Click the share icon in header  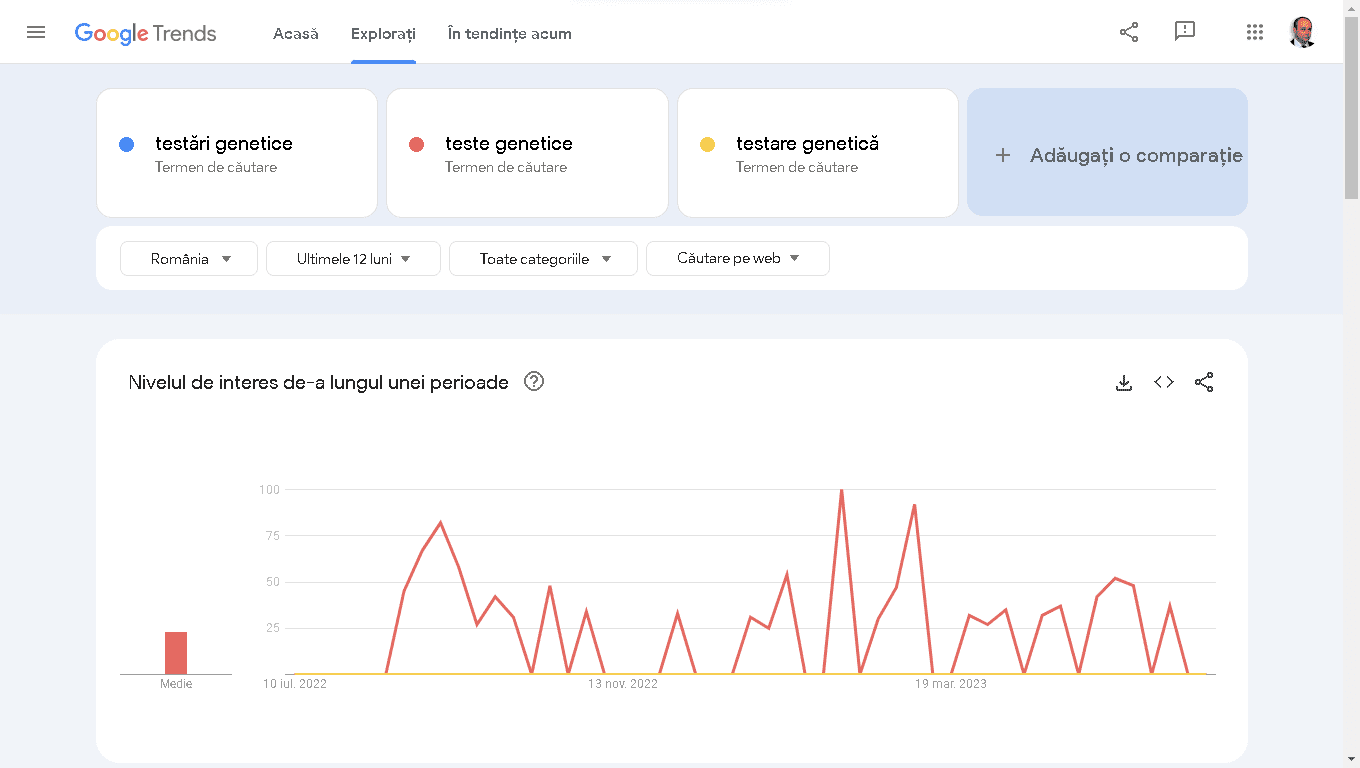pyautogui.click(x=1129, y=32)
